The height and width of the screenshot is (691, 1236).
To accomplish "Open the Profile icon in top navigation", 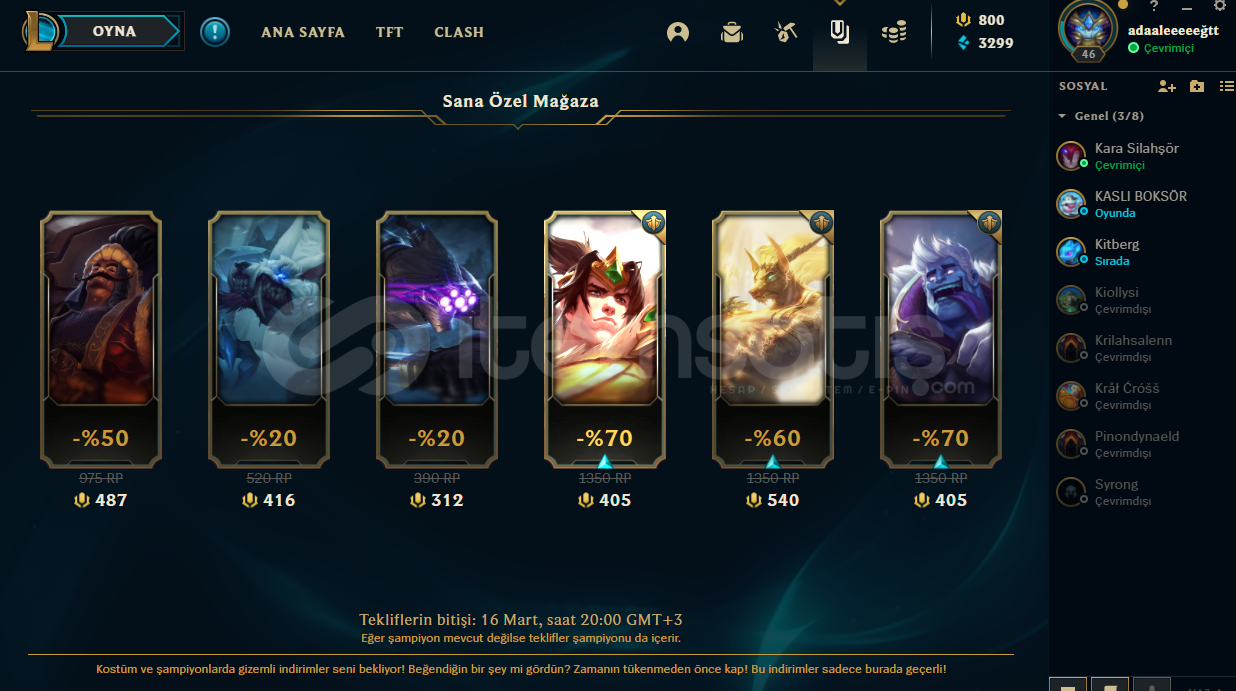I will click(x=678, y=32).
